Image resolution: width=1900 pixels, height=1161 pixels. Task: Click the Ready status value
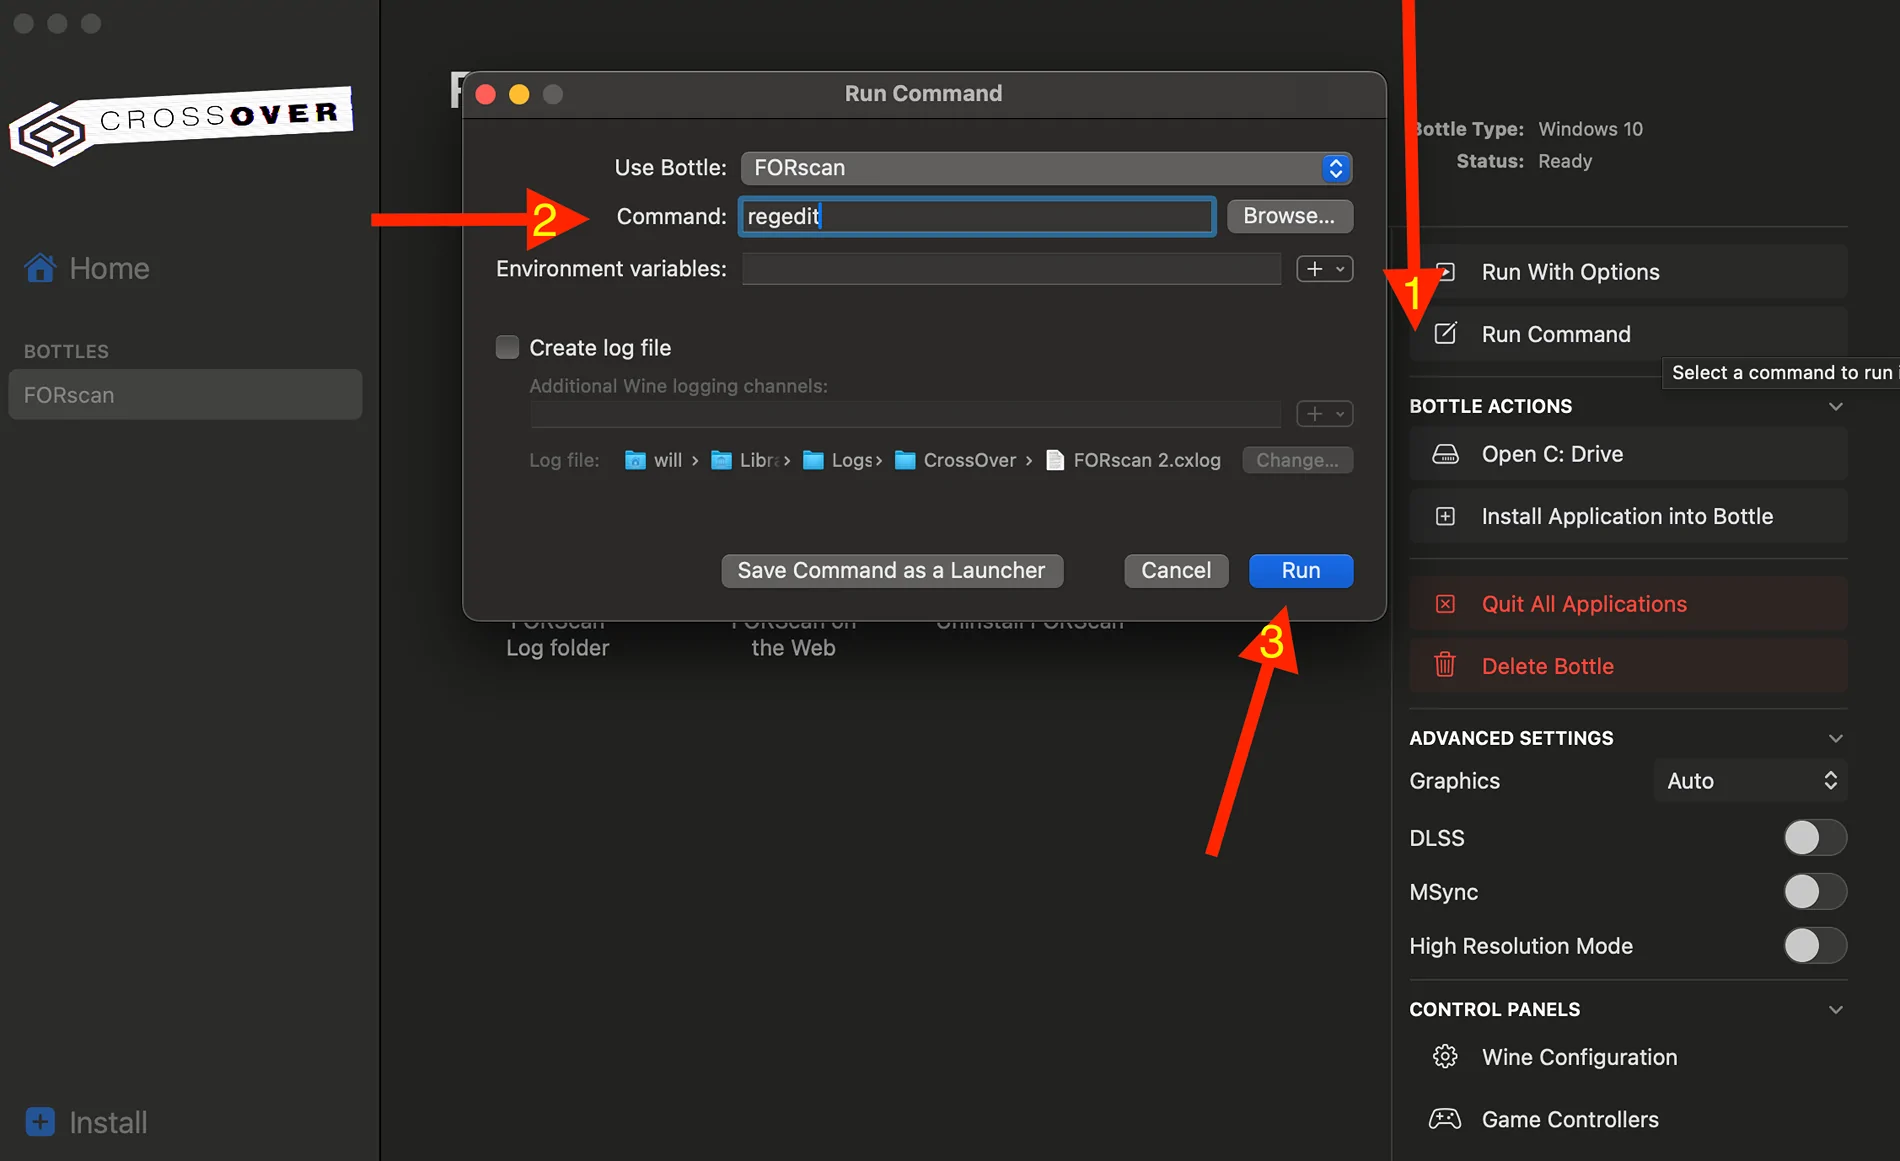point(1564,161)
